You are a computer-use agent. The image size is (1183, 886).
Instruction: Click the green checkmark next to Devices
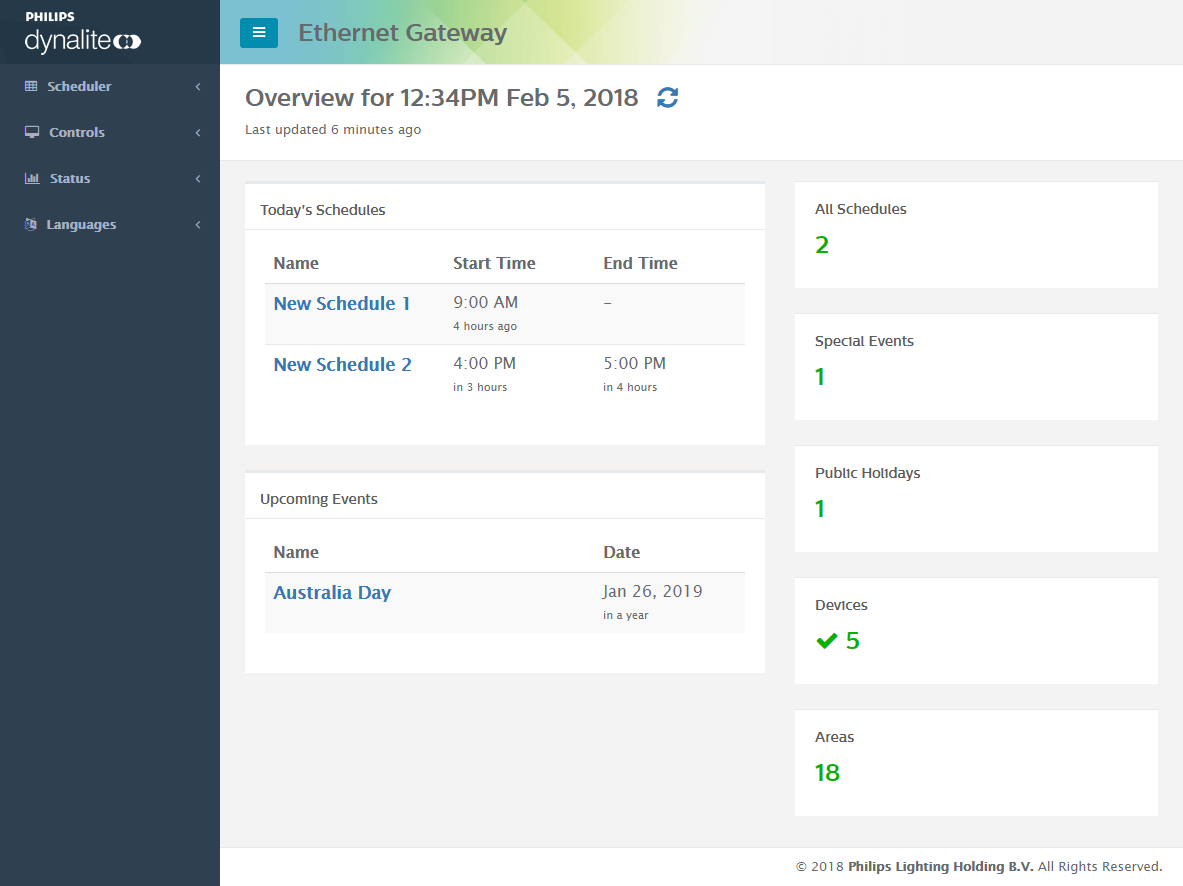[x=824, y=640]
